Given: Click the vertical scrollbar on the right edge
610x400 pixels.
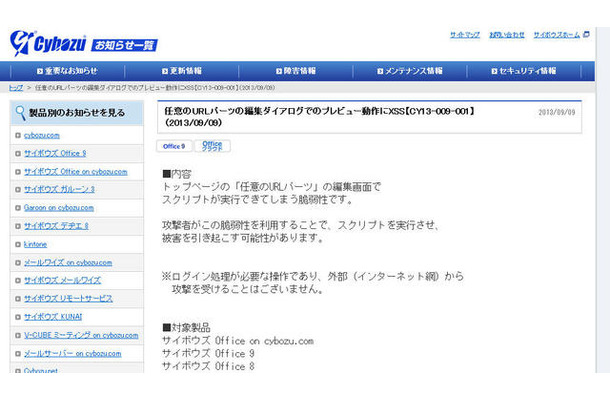Looking at the screenshot, I should [603, 200].
